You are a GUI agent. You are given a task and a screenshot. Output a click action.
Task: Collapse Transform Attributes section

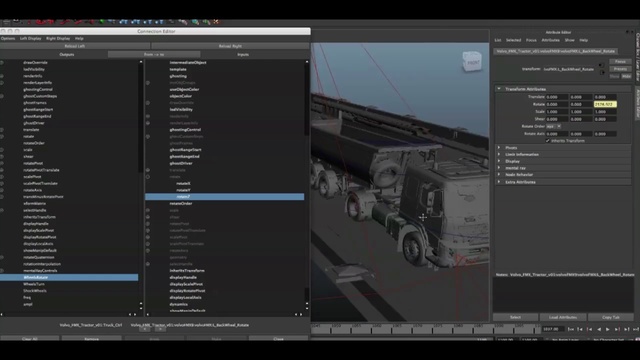tap(499, 89)
